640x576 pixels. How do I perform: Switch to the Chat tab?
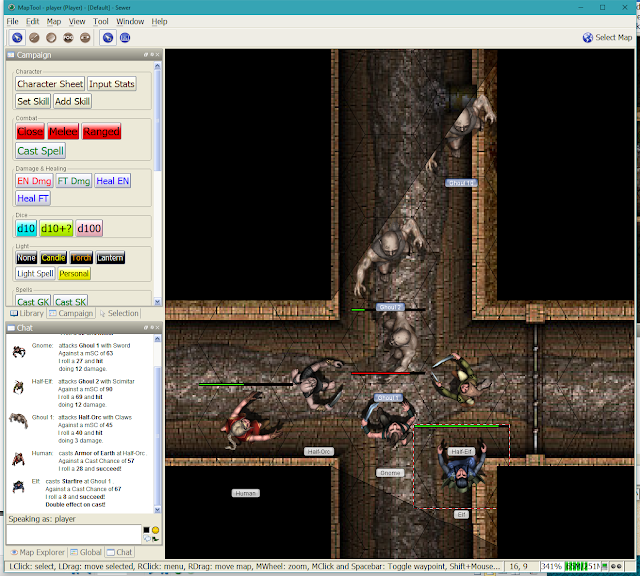pos(119,552)
